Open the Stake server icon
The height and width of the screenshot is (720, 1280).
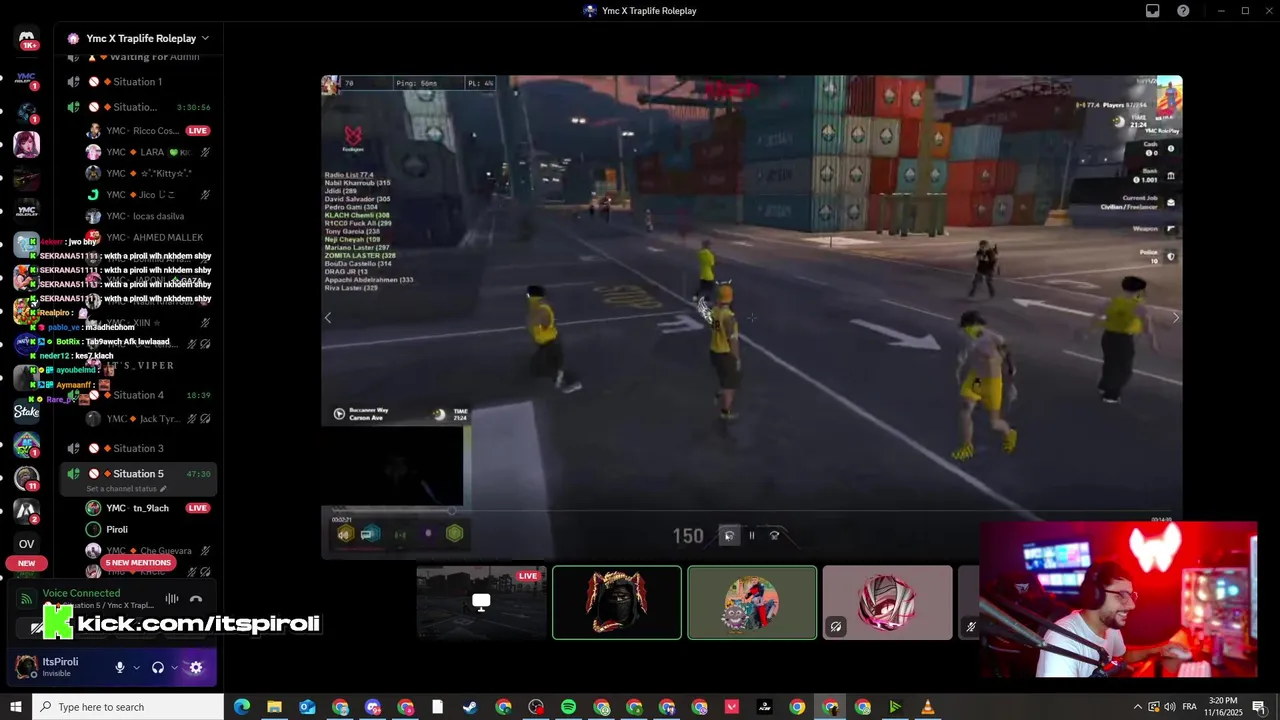27,411
